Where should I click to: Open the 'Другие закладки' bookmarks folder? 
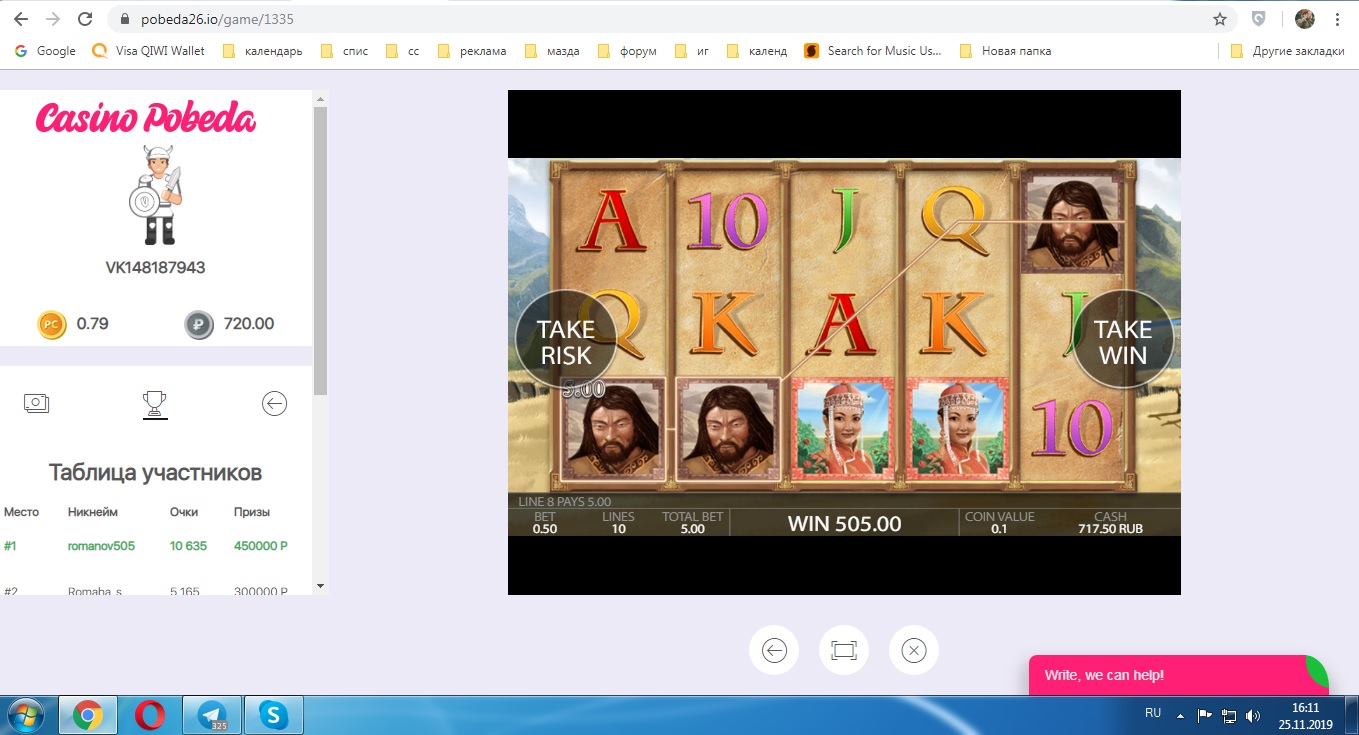click(1288, 51)
